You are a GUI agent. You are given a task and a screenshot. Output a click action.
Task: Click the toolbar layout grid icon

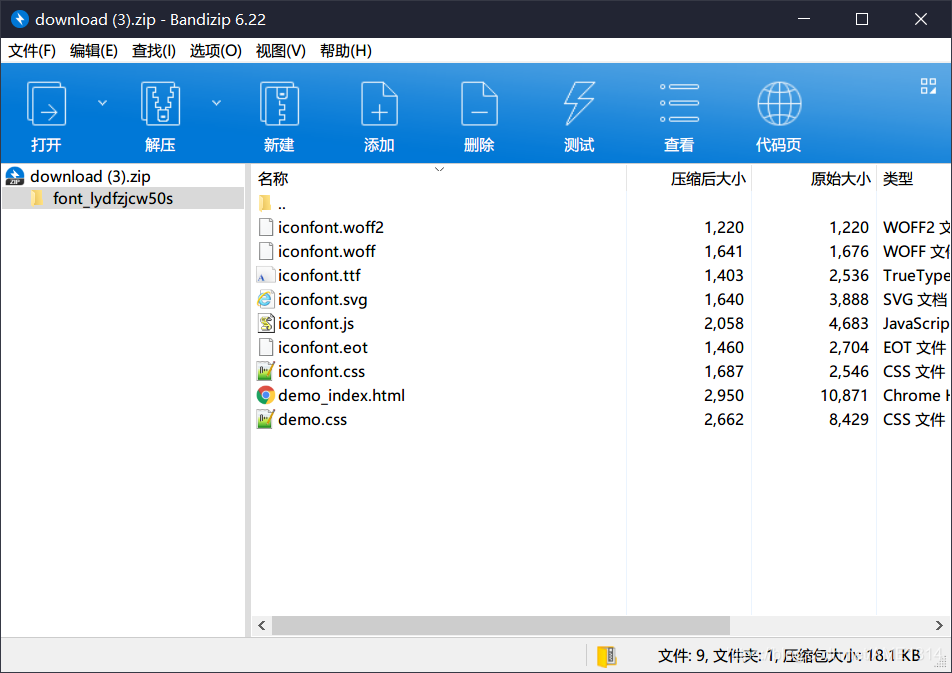tap(928, 86)
